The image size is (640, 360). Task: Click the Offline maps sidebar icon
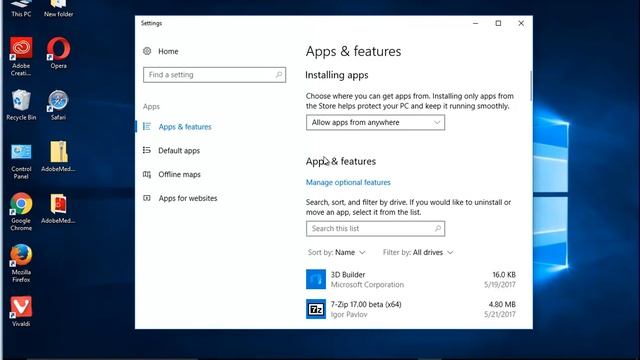[147, 174]
